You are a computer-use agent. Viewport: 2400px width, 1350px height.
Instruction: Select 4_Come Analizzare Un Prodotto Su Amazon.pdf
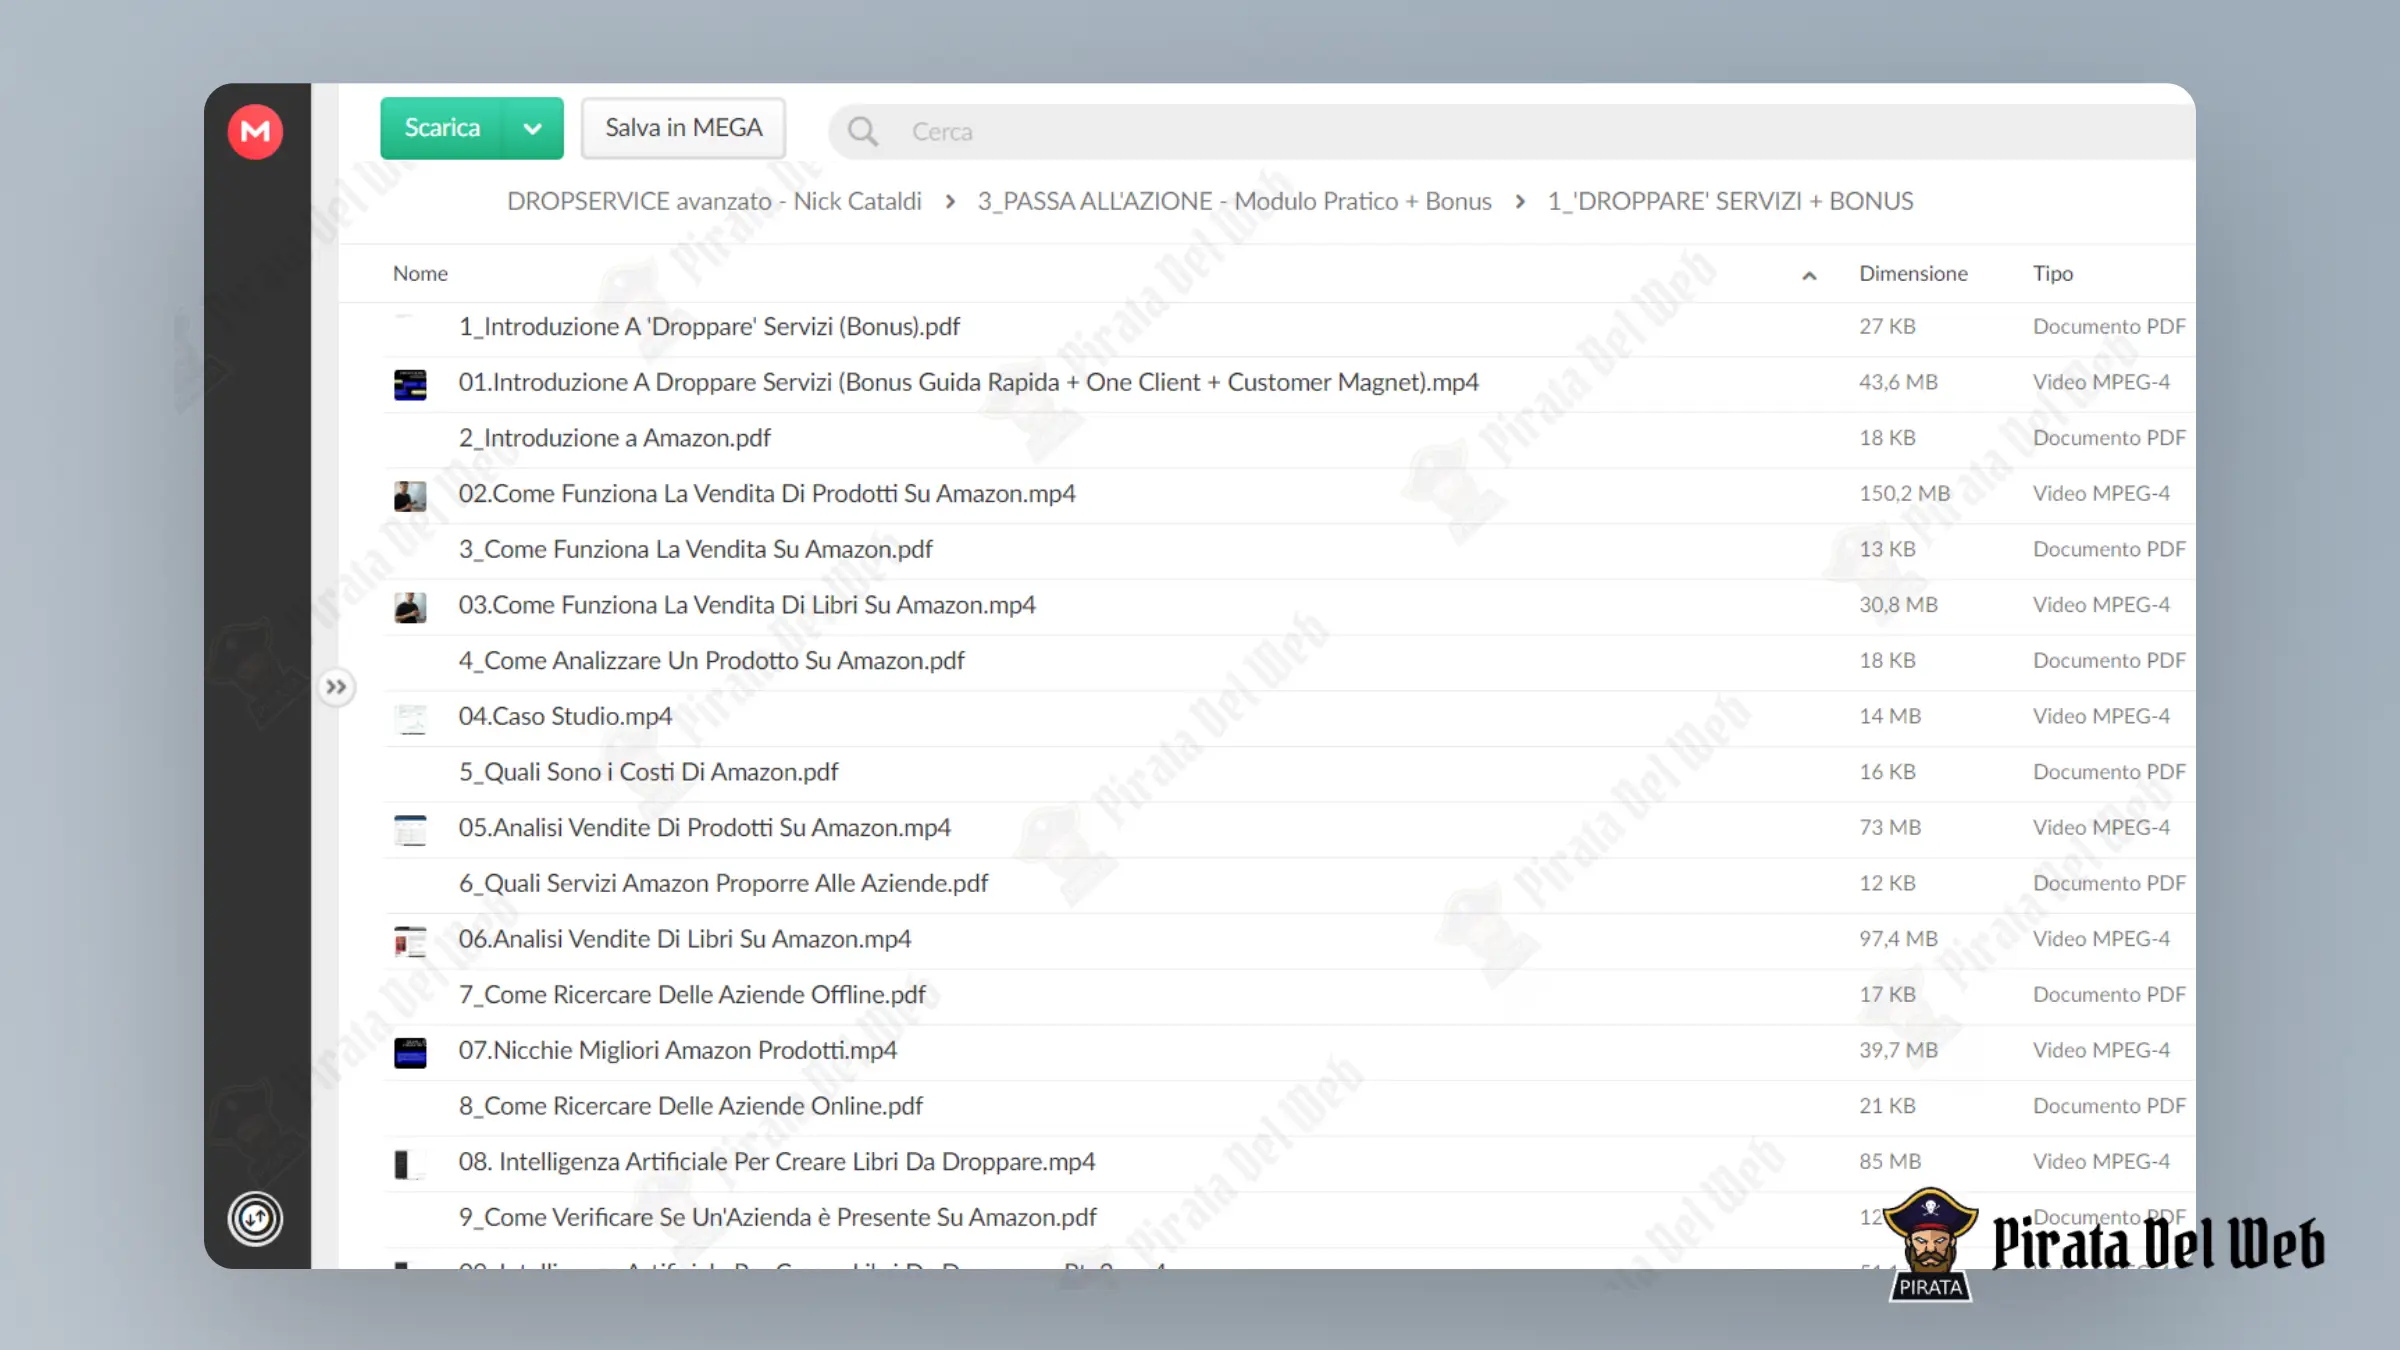[711, 661]
